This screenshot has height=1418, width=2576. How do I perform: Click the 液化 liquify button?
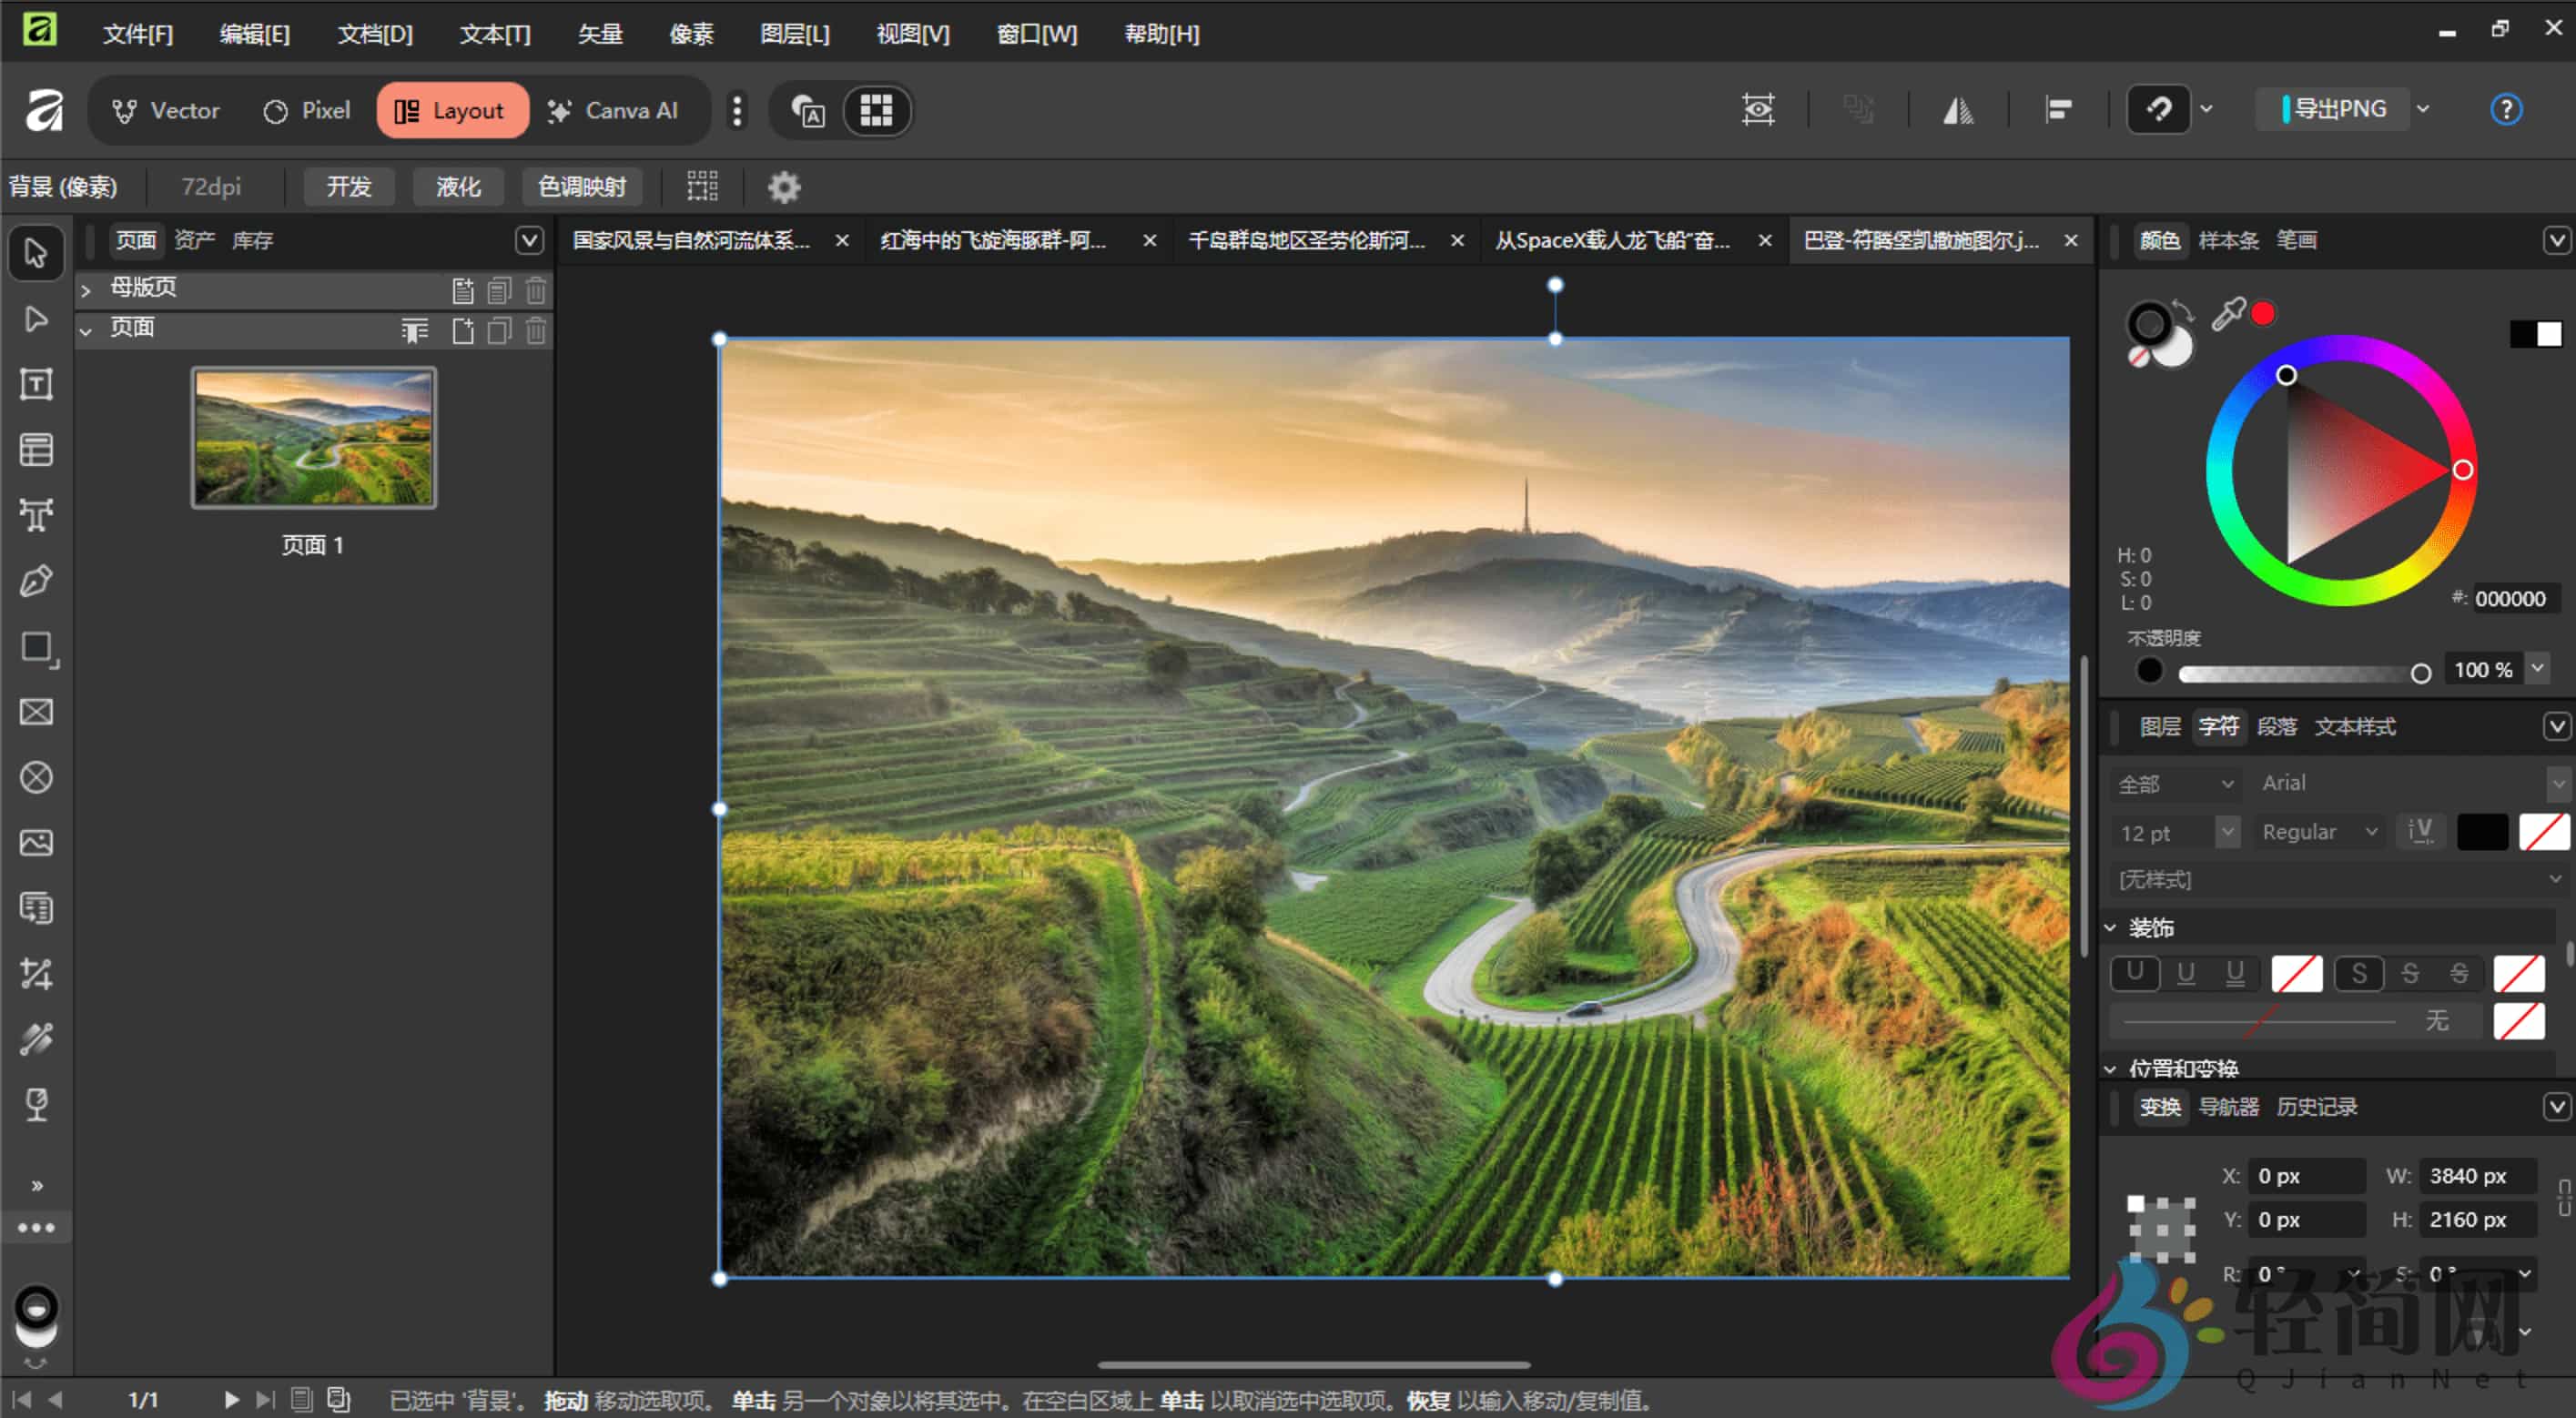pos(458,187)
